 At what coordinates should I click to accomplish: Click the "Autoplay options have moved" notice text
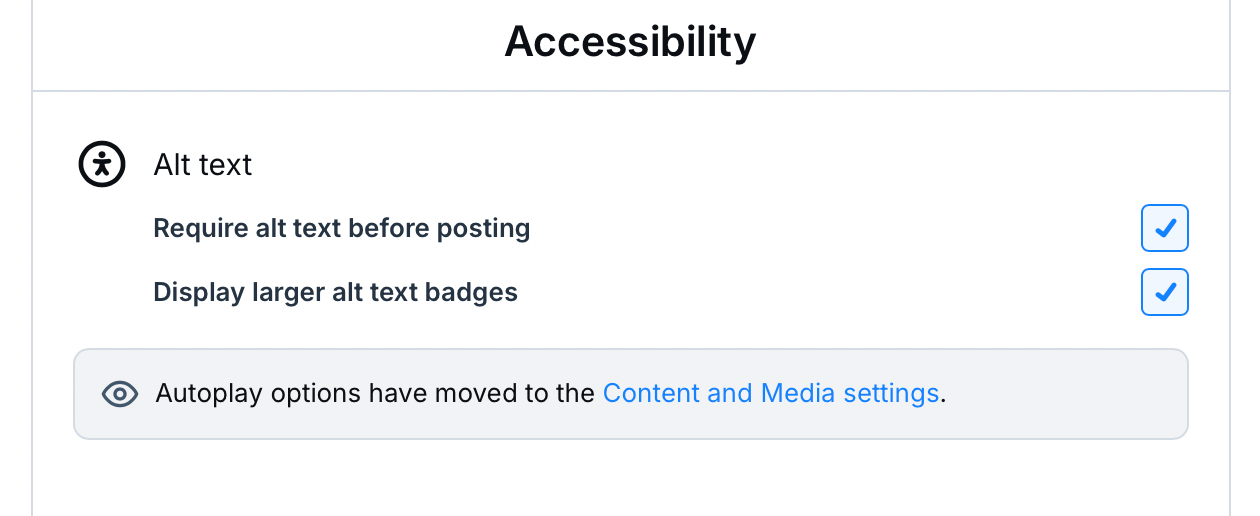375,393
